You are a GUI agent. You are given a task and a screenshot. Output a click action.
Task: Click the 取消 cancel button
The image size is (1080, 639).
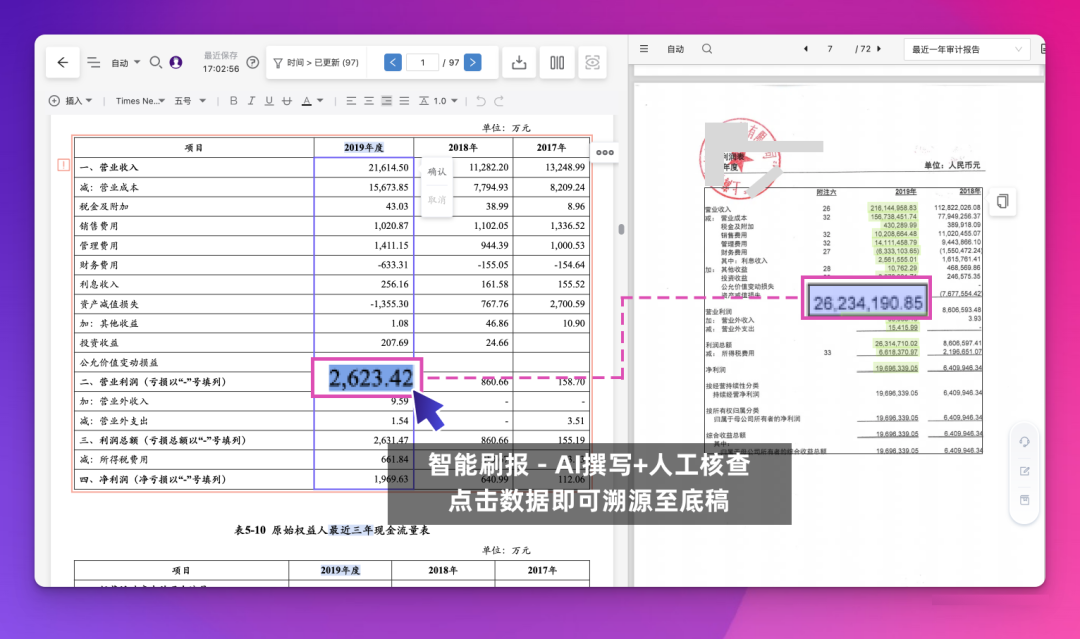437,200
